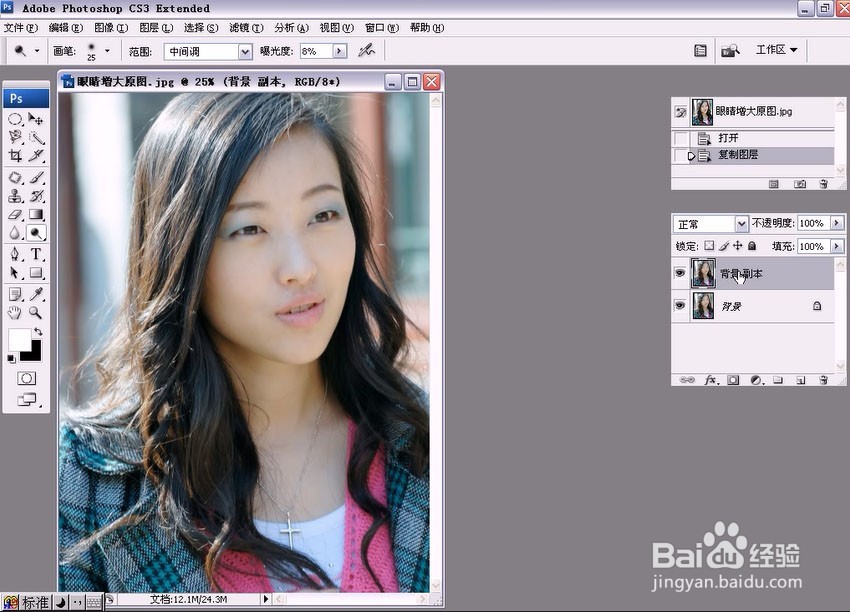The height and width of the screenshot is (612, 850).
Task: Set history brush source to 复制图层 state
Action: tap(681, 156)
